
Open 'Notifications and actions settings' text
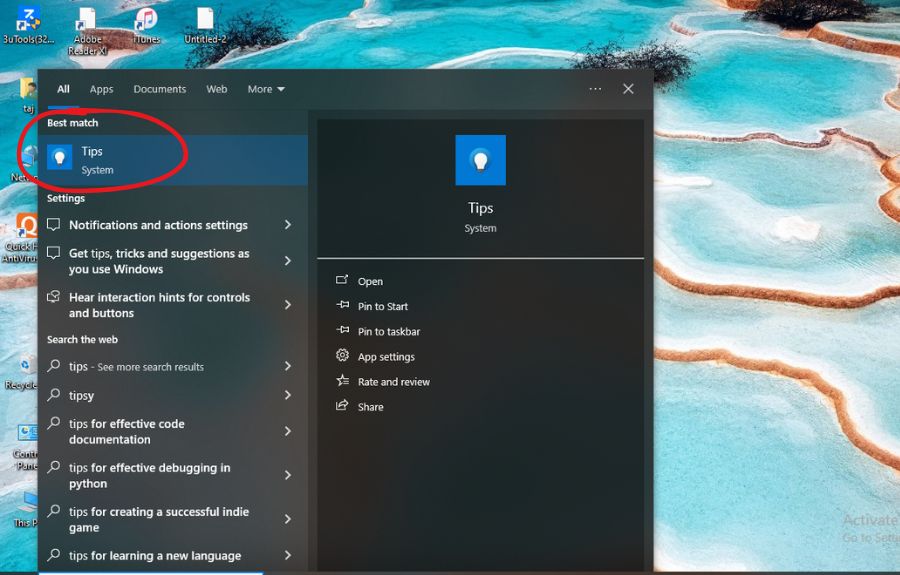(x=158, y=225)
